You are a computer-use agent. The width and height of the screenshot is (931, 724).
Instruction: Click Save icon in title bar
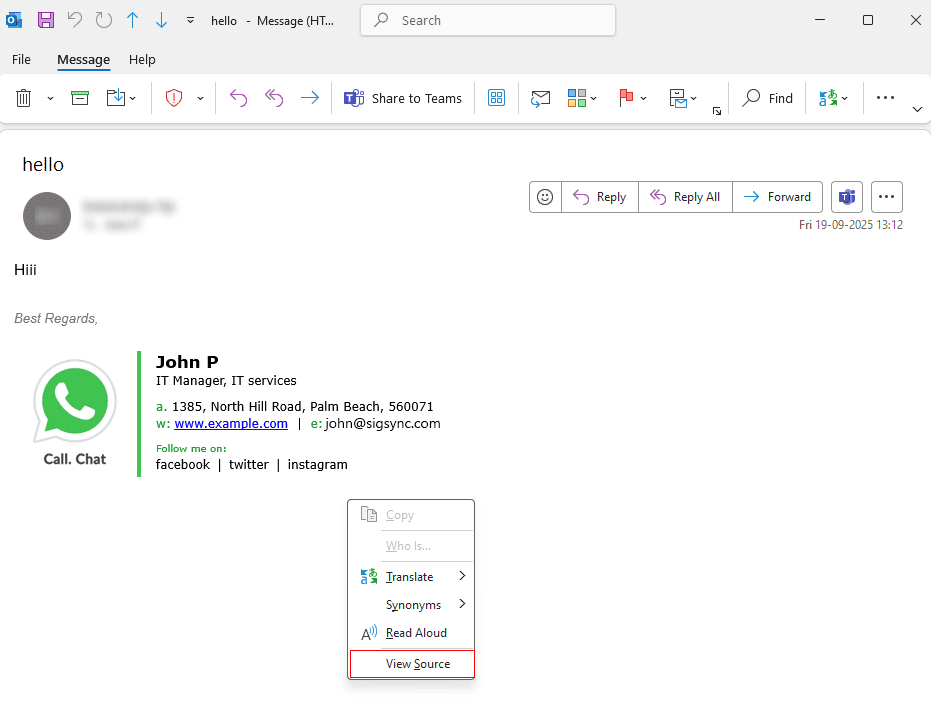[x=46, y=20]
